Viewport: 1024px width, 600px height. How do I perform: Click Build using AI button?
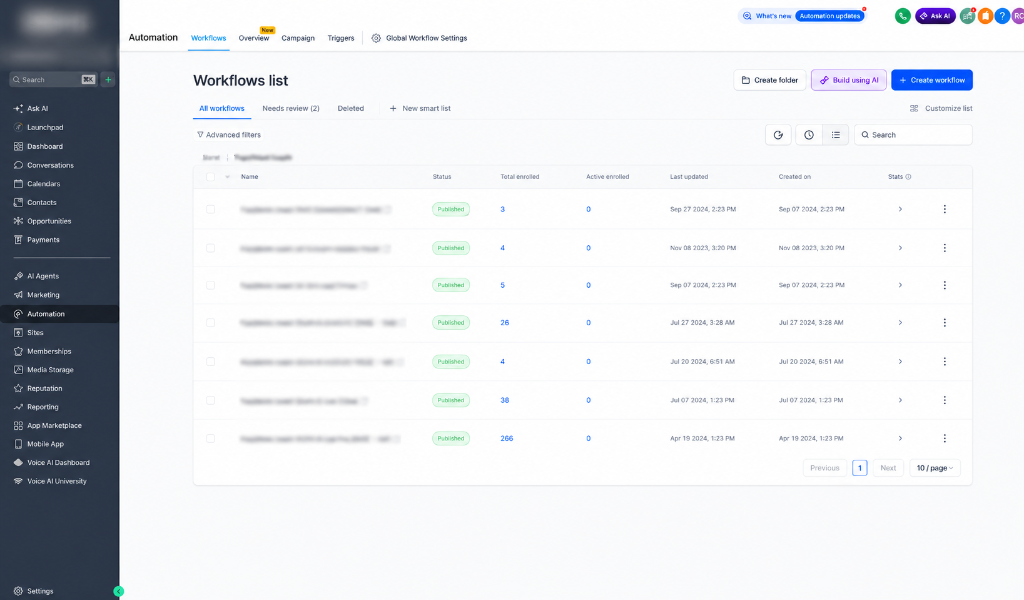[849, 80]
